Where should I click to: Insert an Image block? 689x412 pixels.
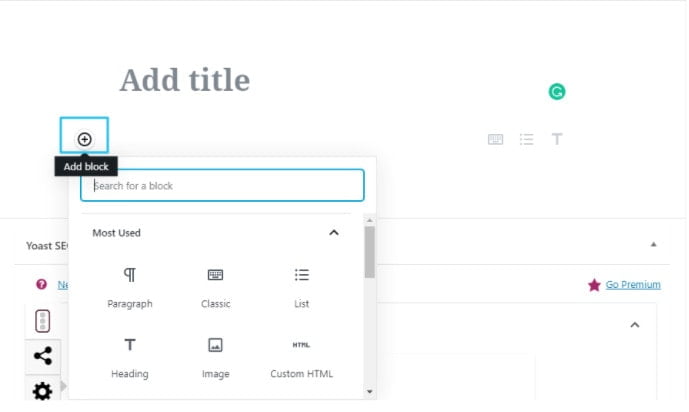215,358
